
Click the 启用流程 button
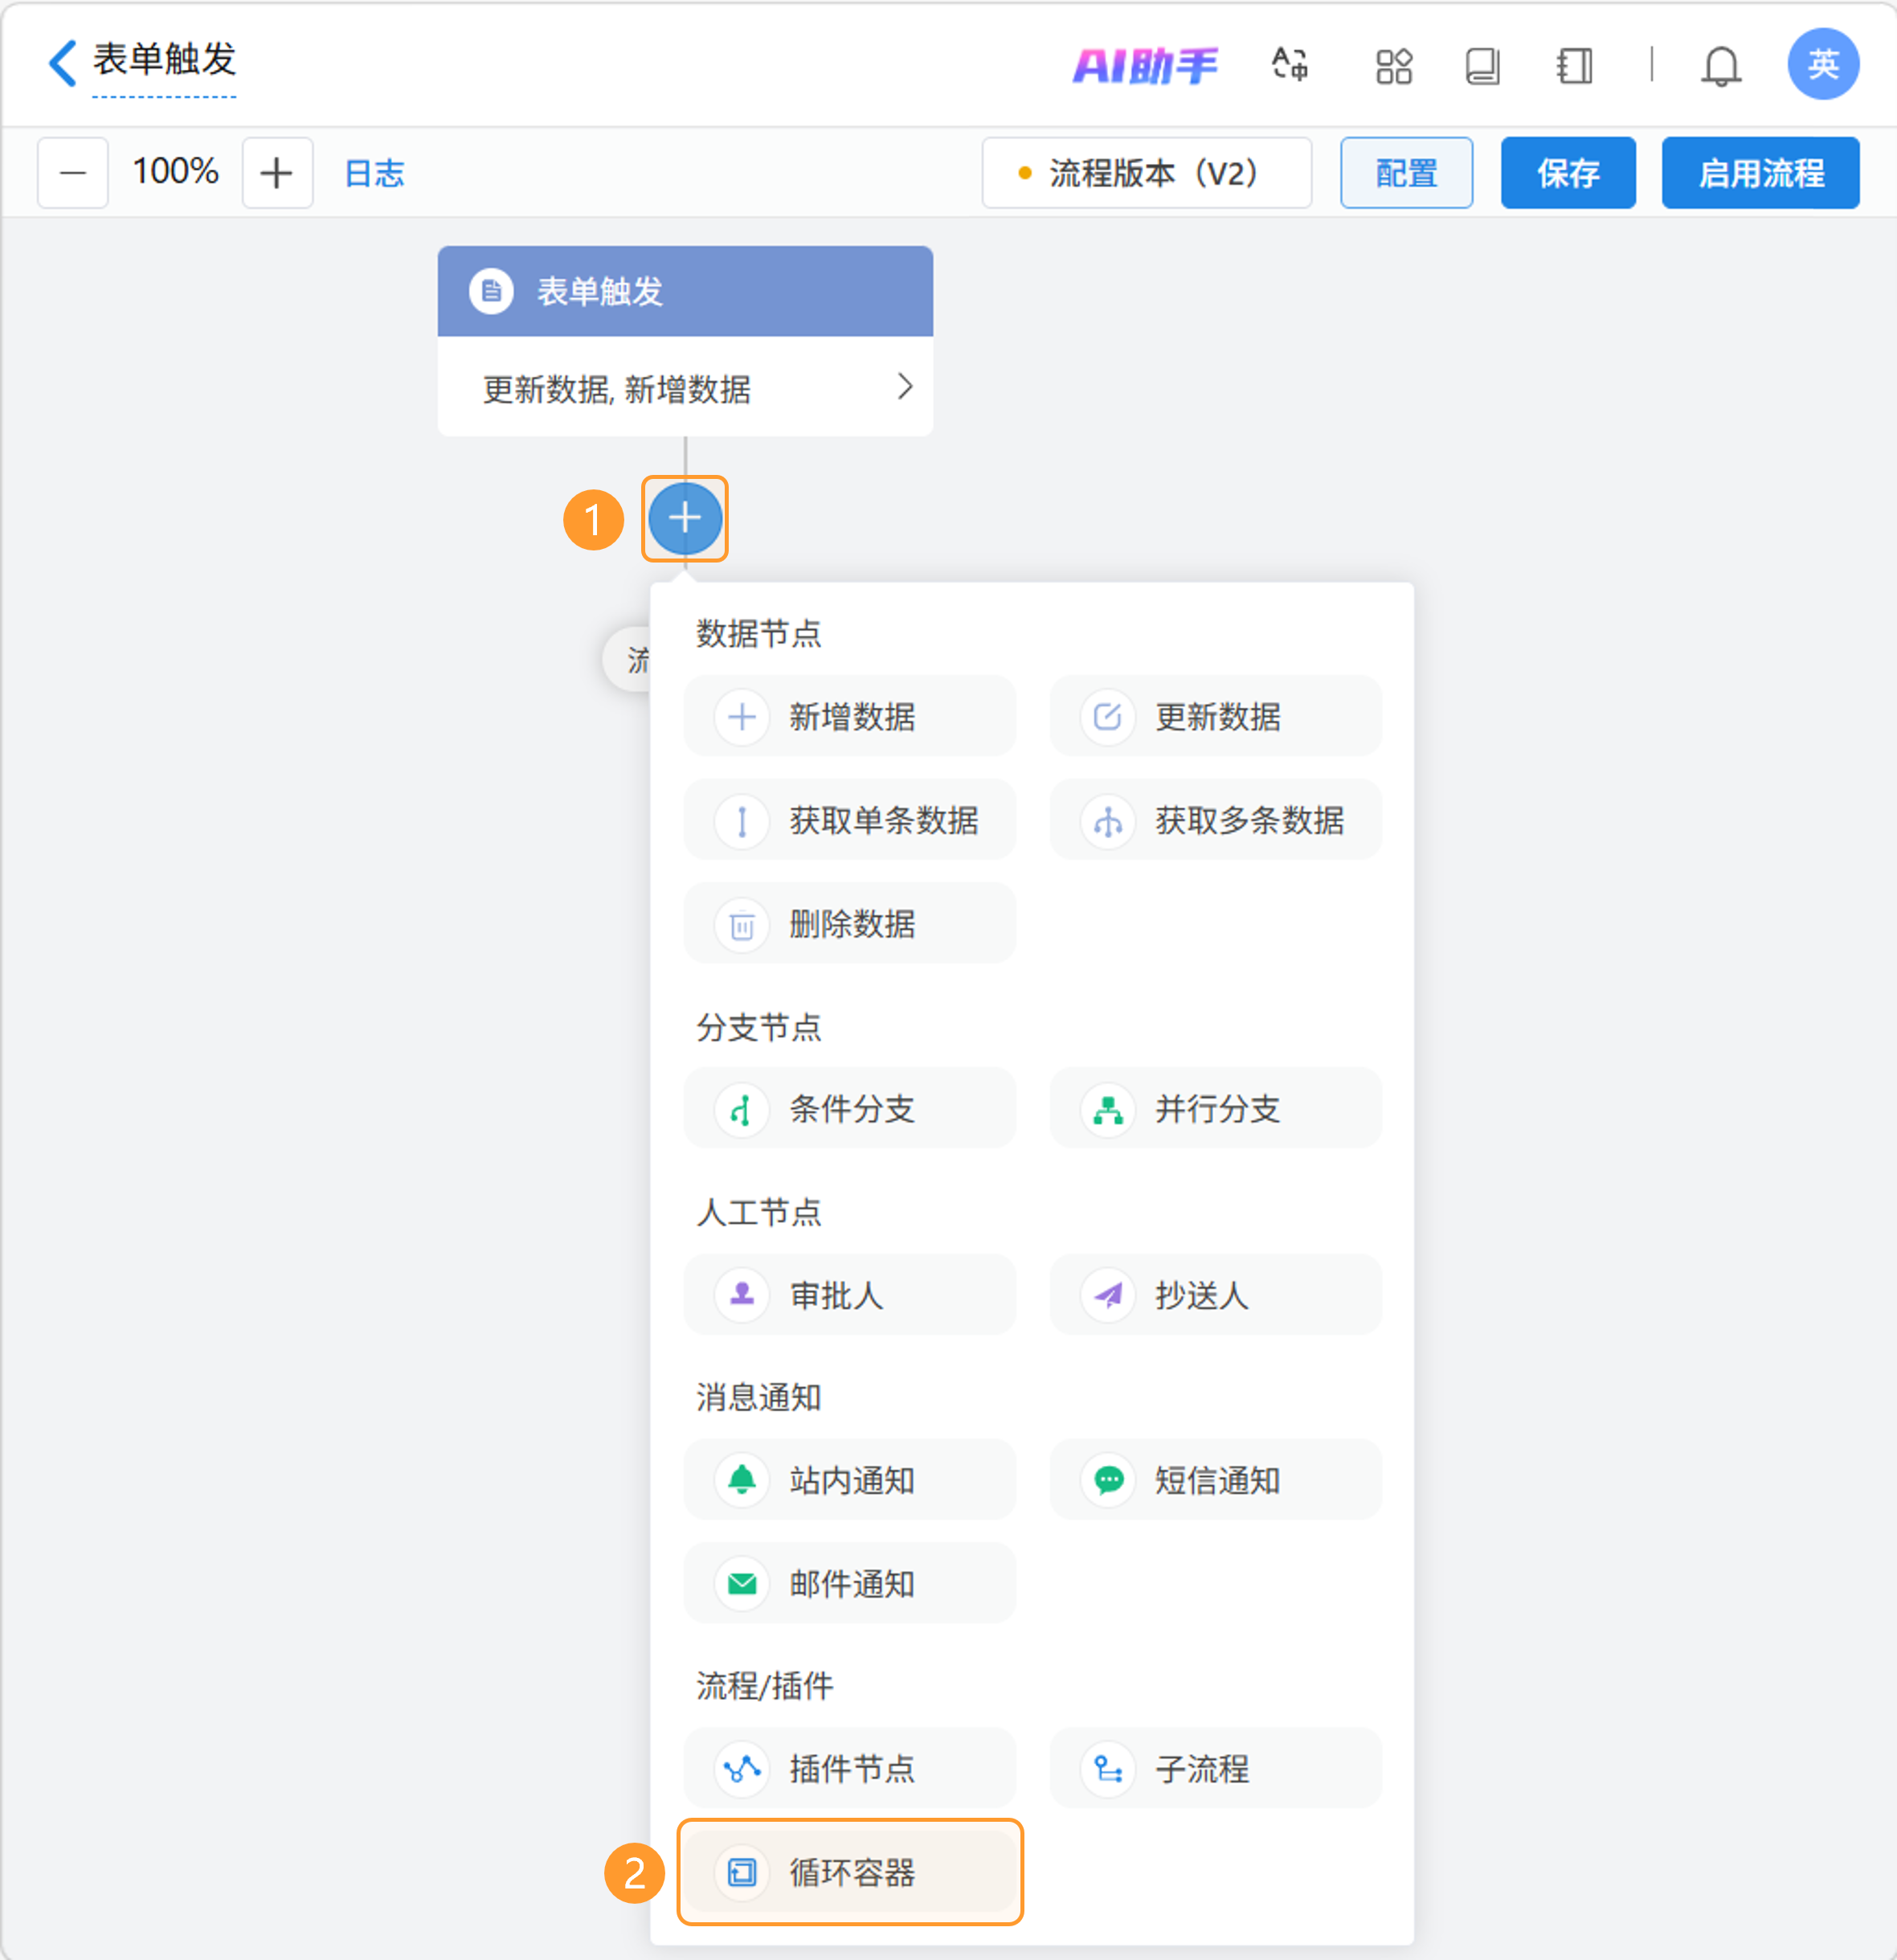coord(1760,173)
